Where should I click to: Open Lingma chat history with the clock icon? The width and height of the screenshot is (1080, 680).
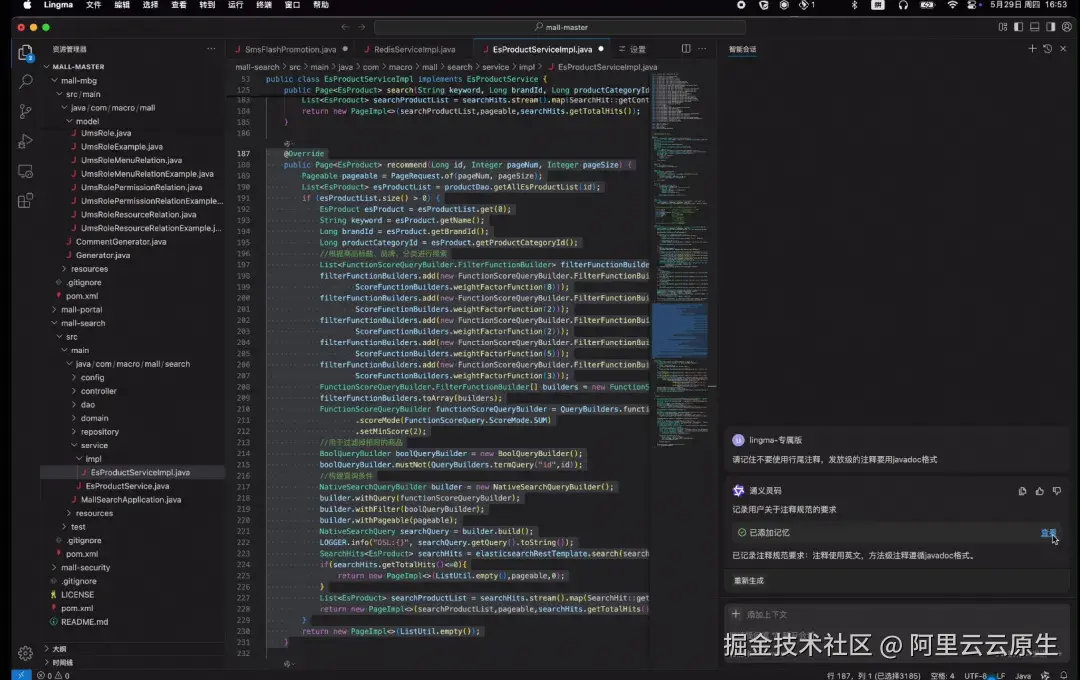pos(1047,48)
